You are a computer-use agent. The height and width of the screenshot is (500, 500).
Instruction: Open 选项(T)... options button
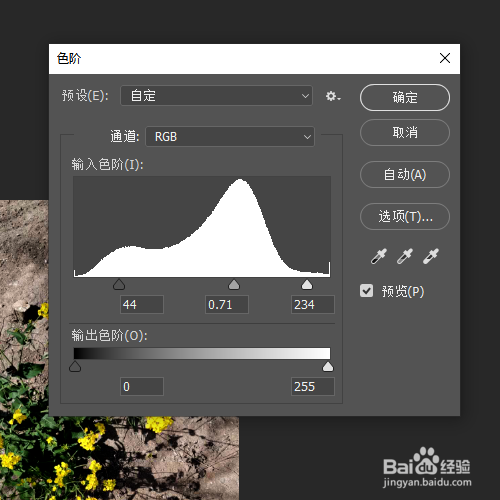[405, 216]
